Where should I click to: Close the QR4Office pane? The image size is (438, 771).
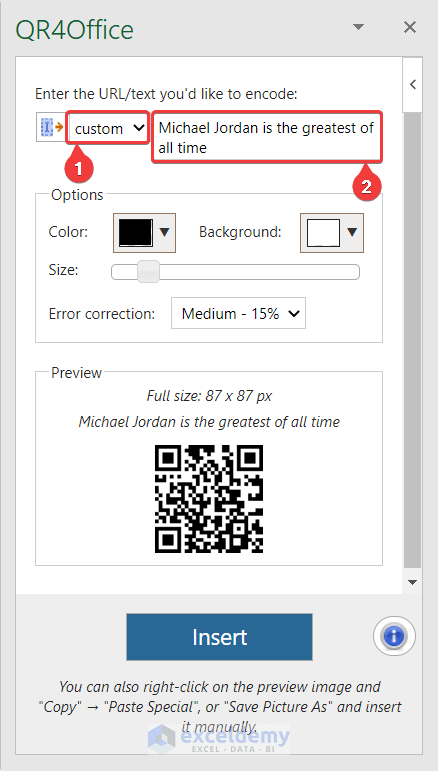410,28
